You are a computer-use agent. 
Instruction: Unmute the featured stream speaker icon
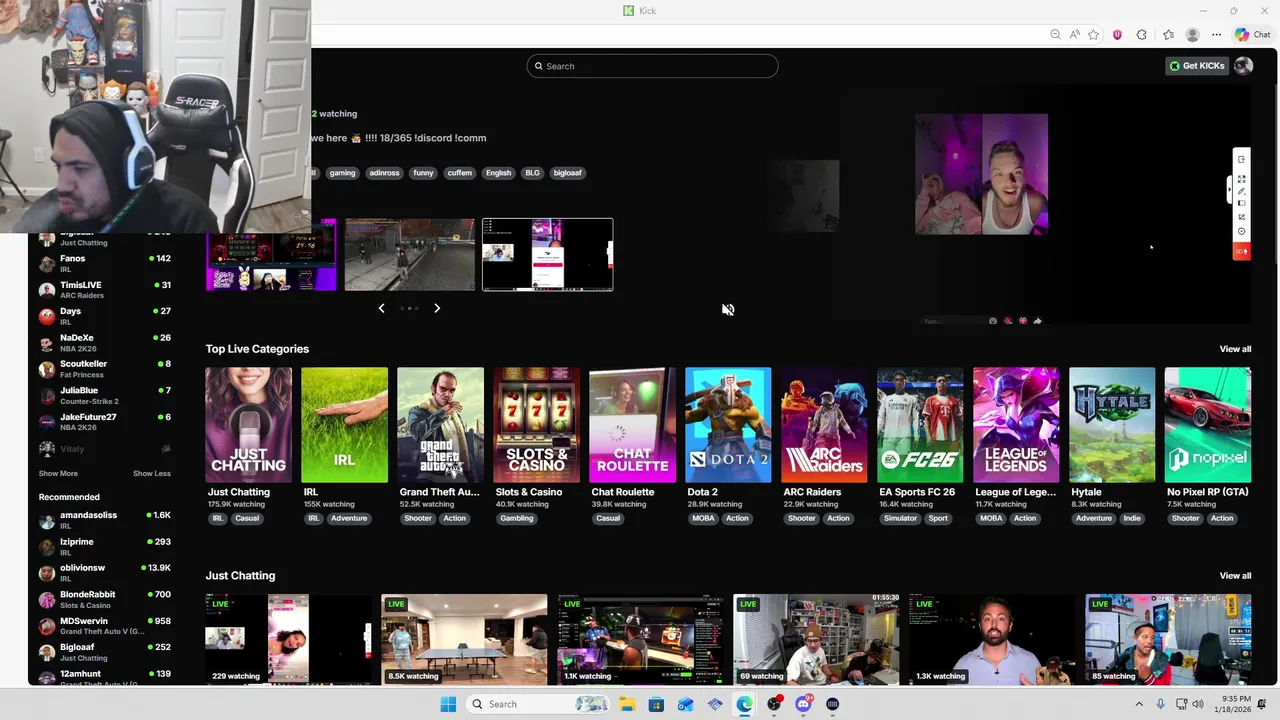(728, 310)
